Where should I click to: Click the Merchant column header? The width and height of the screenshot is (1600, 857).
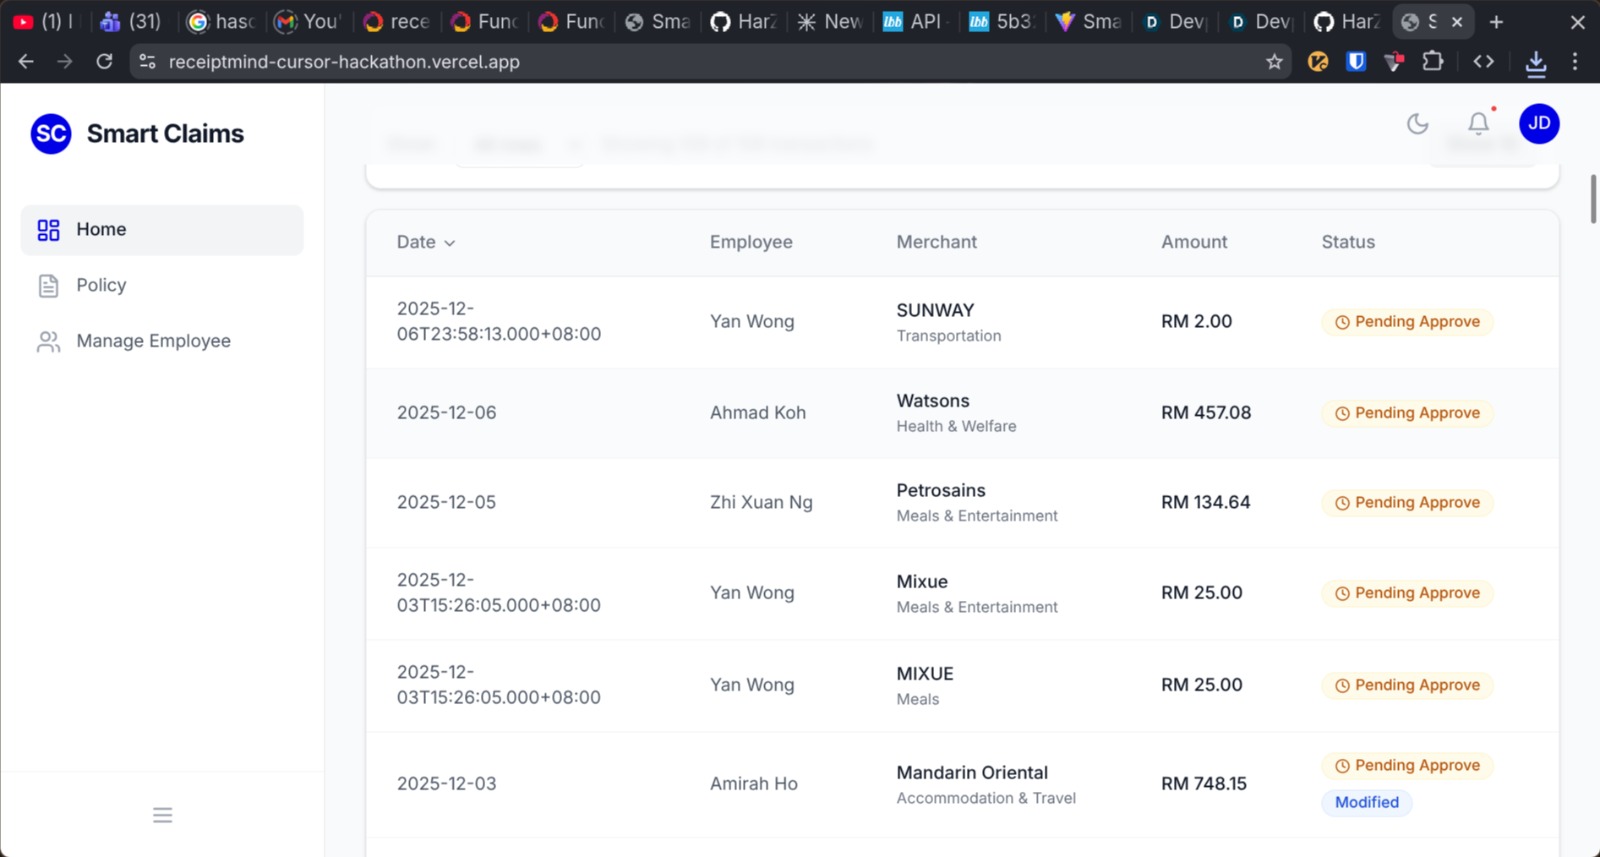click(x=936, y=242)
